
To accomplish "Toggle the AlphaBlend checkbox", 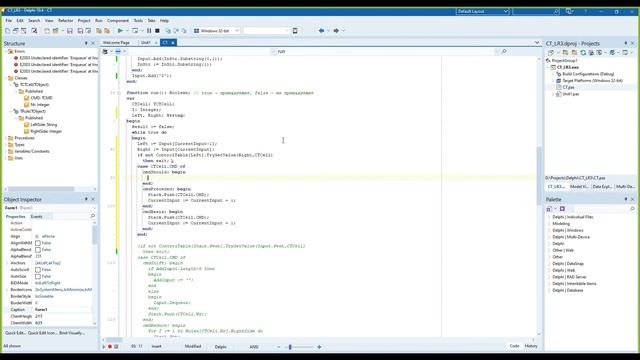I will (38, 249).
